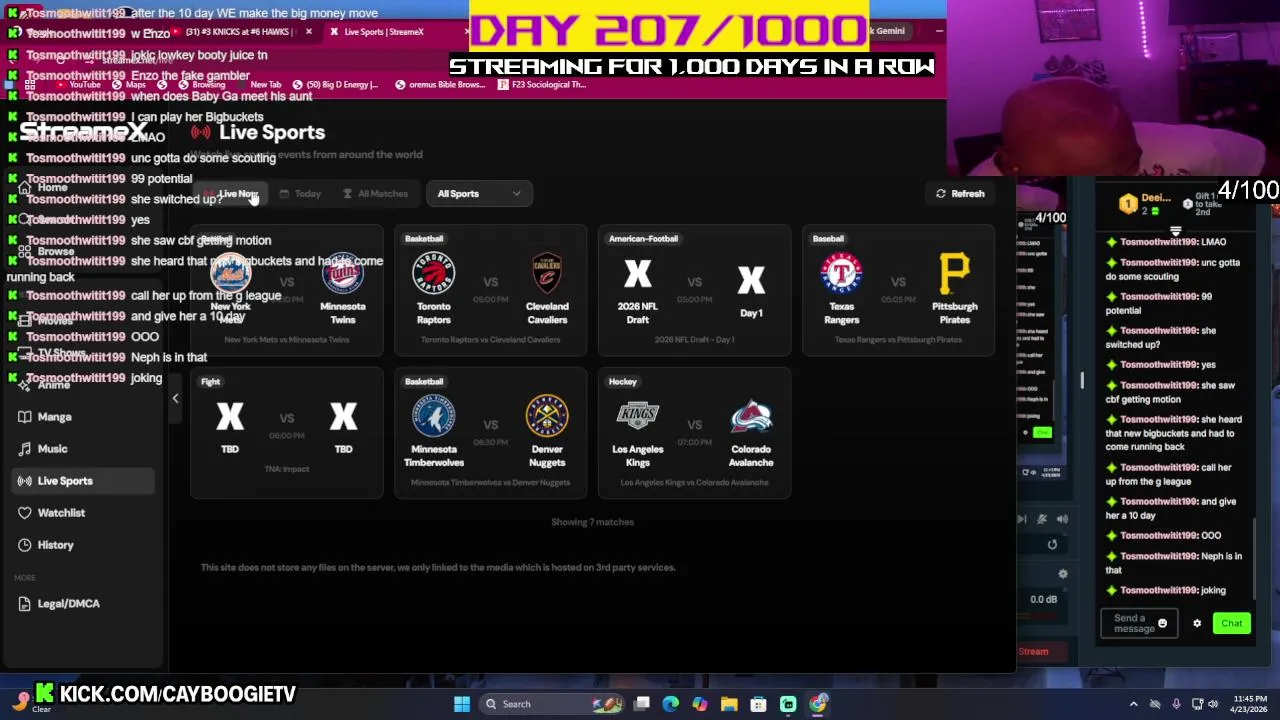Viewport: 1280px width, 720px height.
Task: Click the chat panel scrollbar
Action: point(1254,560)
